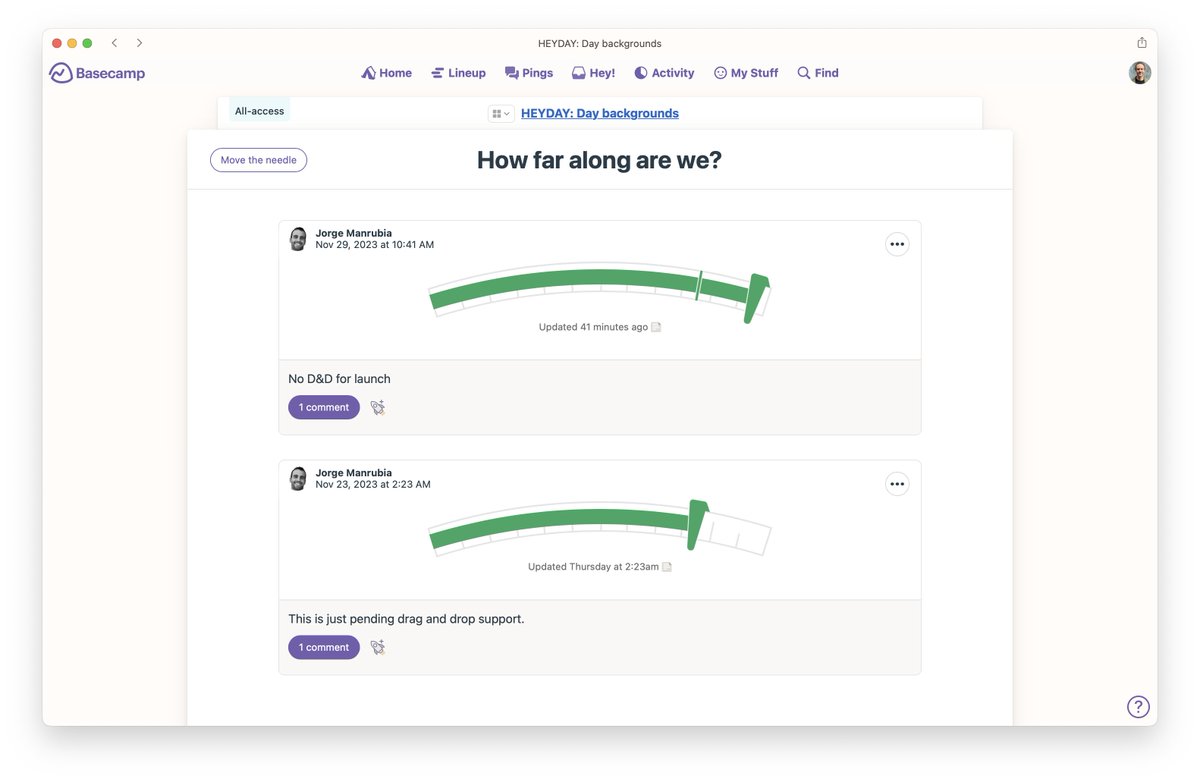Click note icon beside Updated 41 minutes ago
This screenshot has height=782, width=1200.
(x=656, y=327)
